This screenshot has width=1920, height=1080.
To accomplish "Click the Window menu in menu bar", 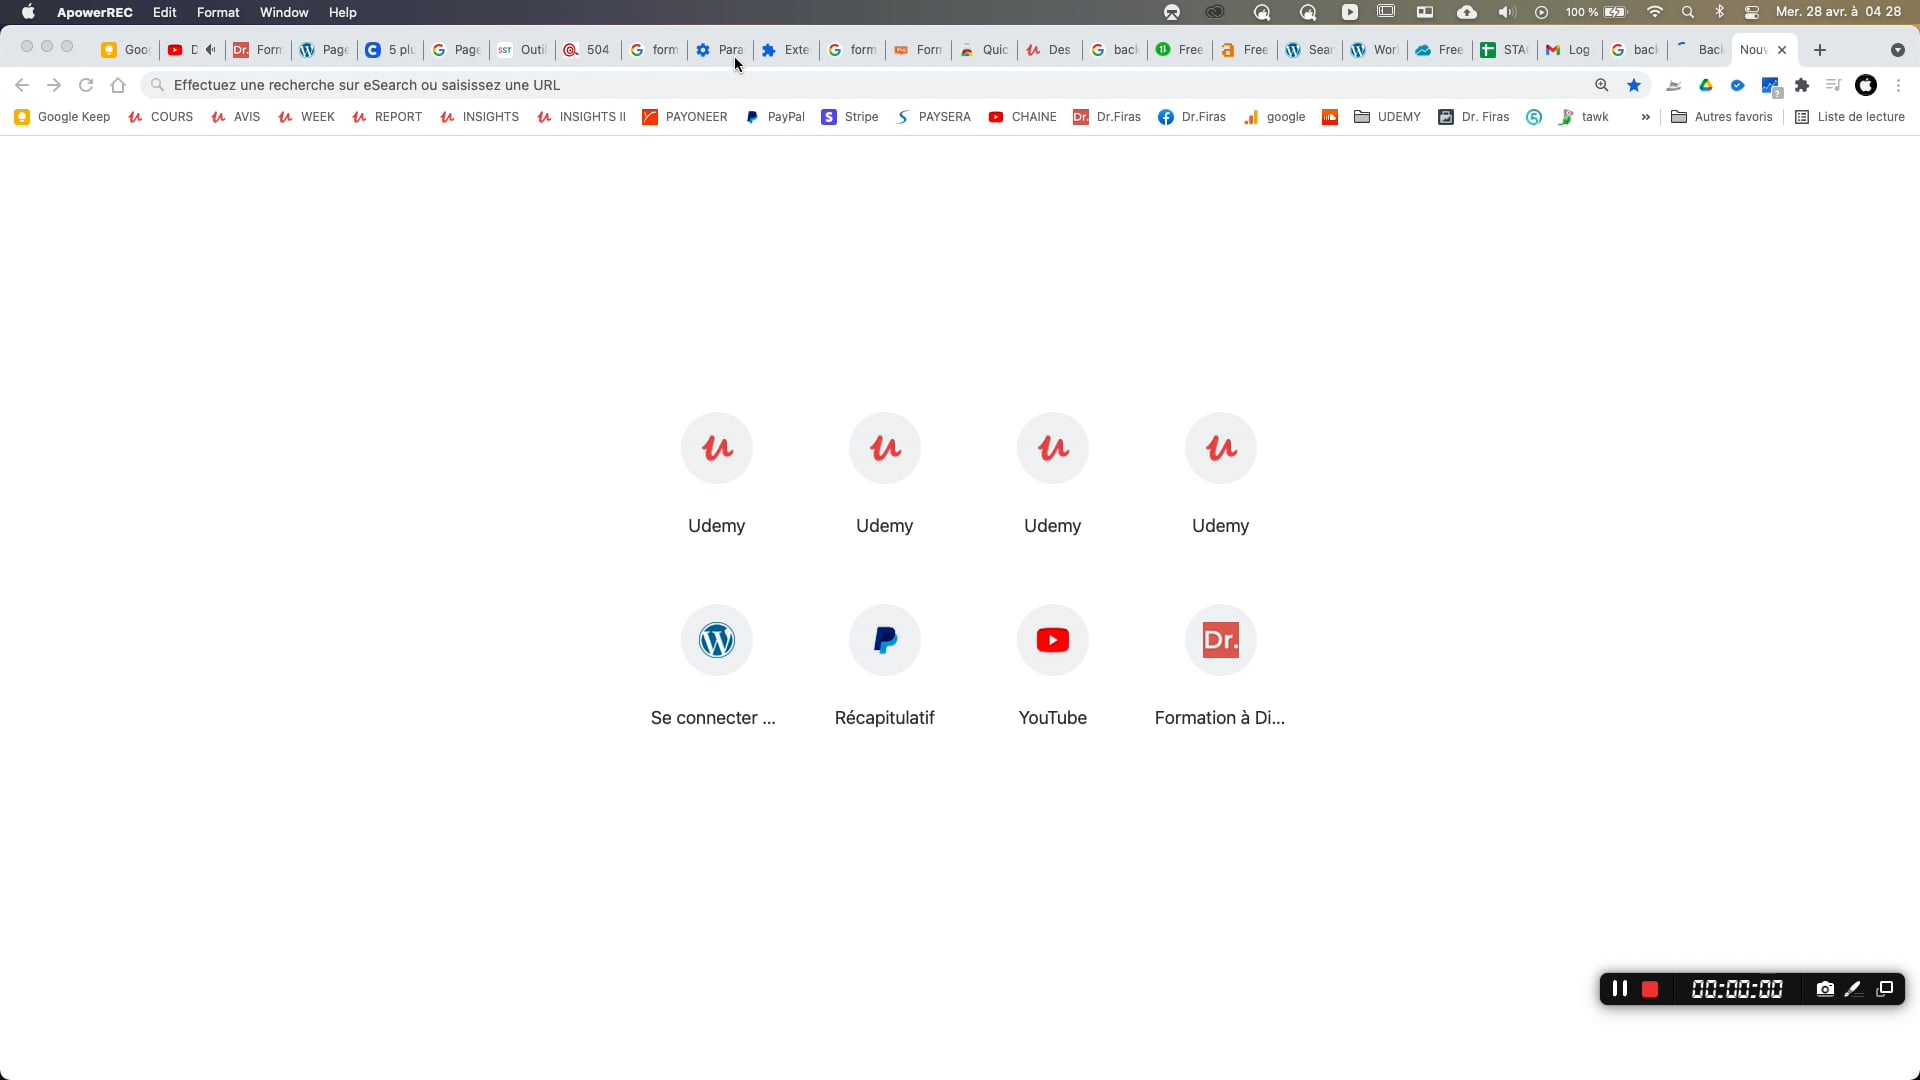I will [x=284, y=12].
